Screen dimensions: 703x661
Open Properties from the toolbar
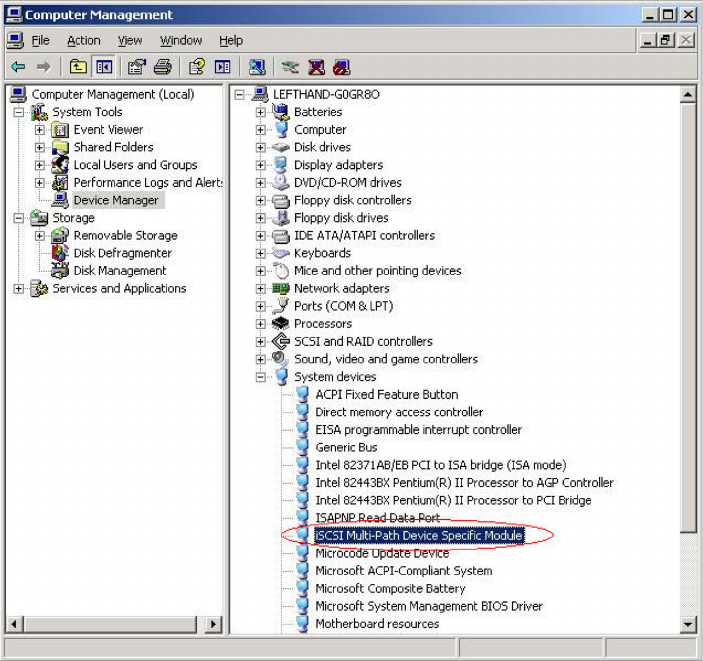pyautogui.click(x=136, y=67)
